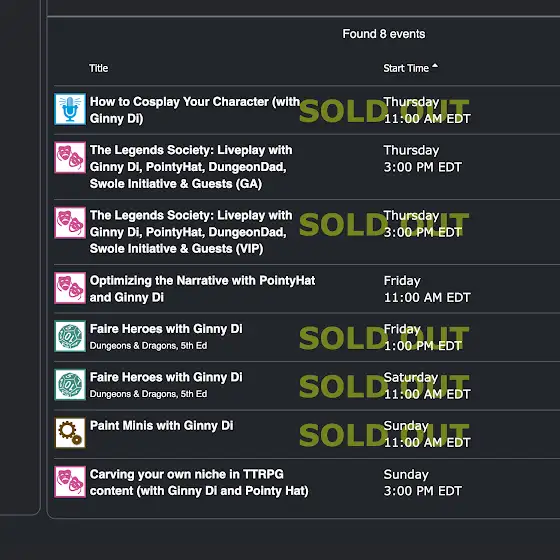
Task: Open Carving your own niche in TTRPG event
Action: [199, 482]
